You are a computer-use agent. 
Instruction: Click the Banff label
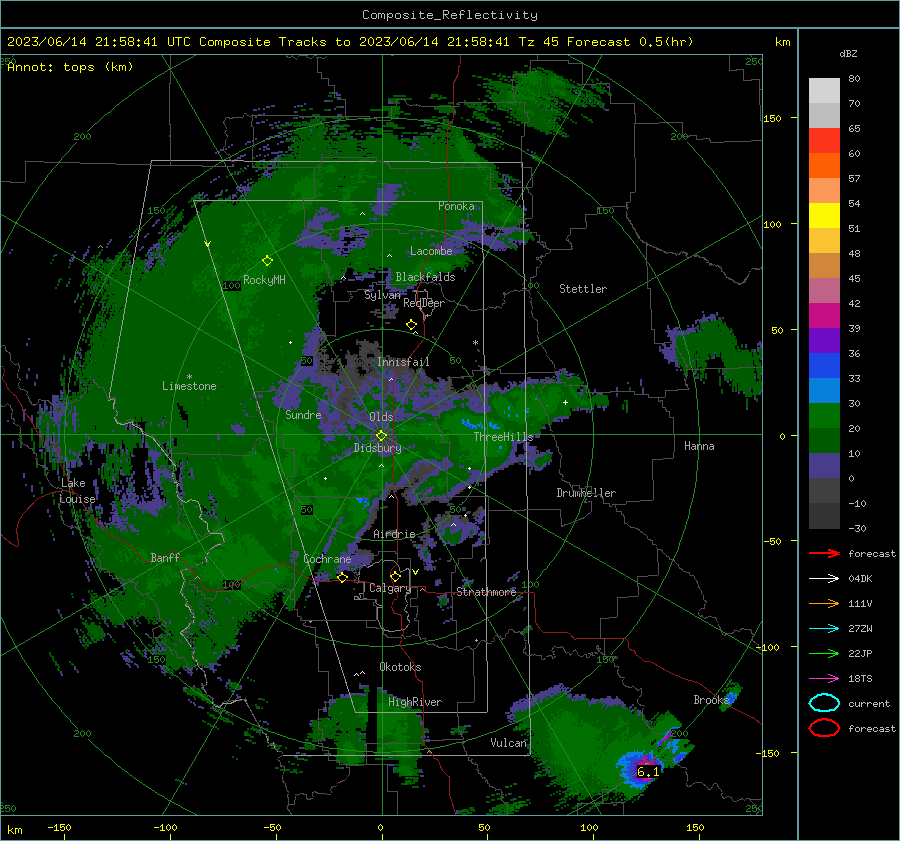pyautogui.click(x=165, y=557)
